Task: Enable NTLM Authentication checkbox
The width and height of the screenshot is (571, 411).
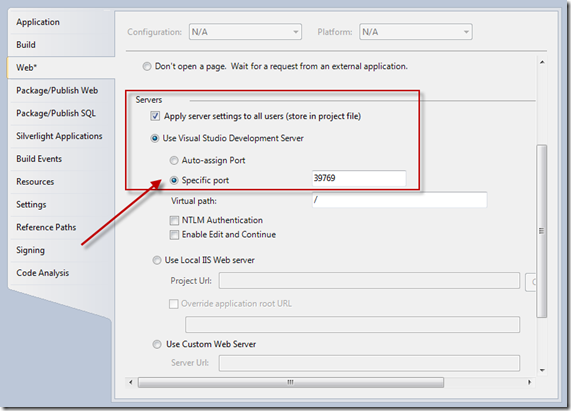Action: (174, 220)
